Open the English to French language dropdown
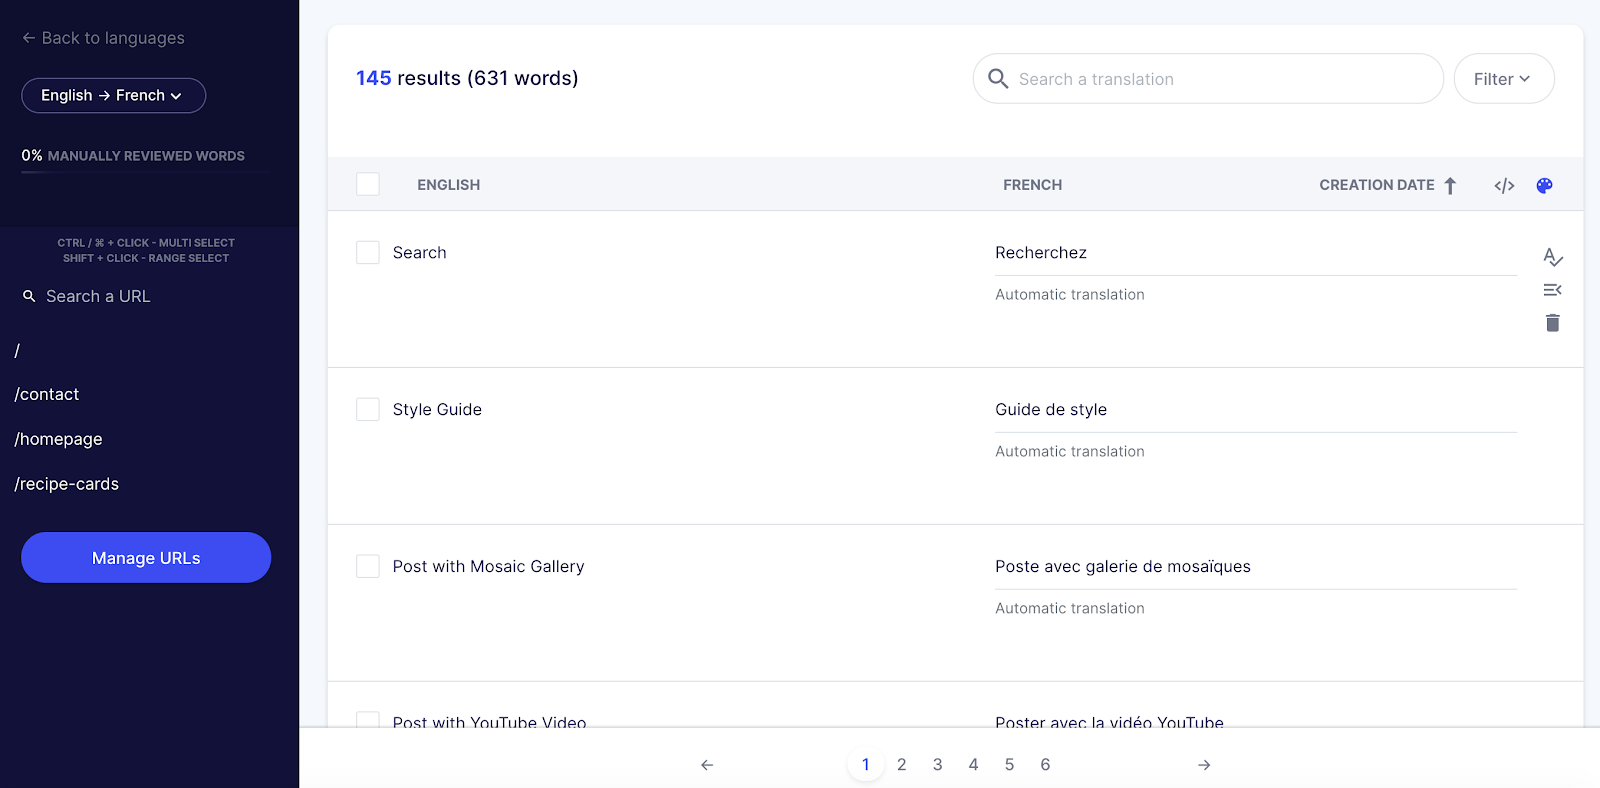This screenshot has width=1600, height=788. coord(113,95)
